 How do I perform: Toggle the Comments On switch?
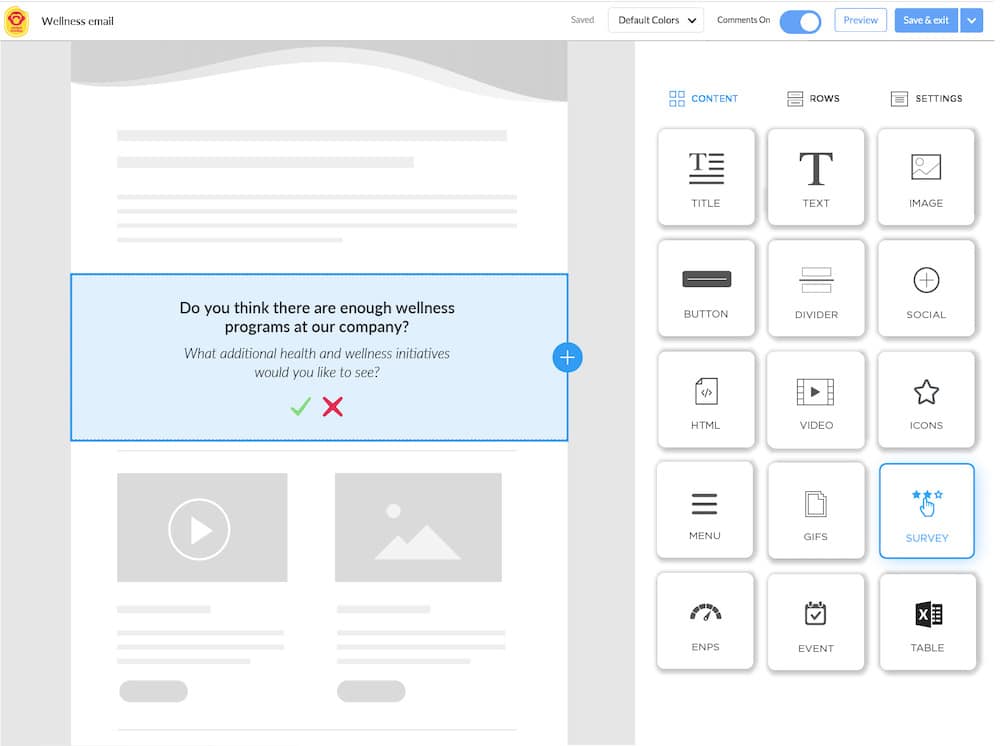[x=800, y=22]
